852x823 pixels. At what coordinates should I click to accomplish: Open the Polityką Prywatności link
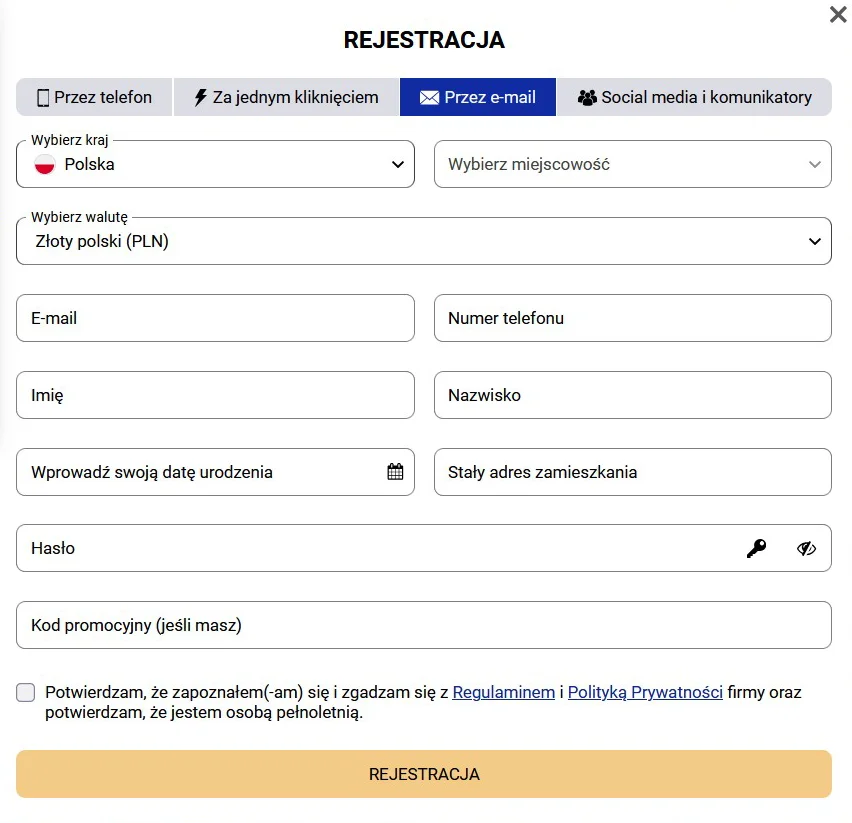click(645, 691)
